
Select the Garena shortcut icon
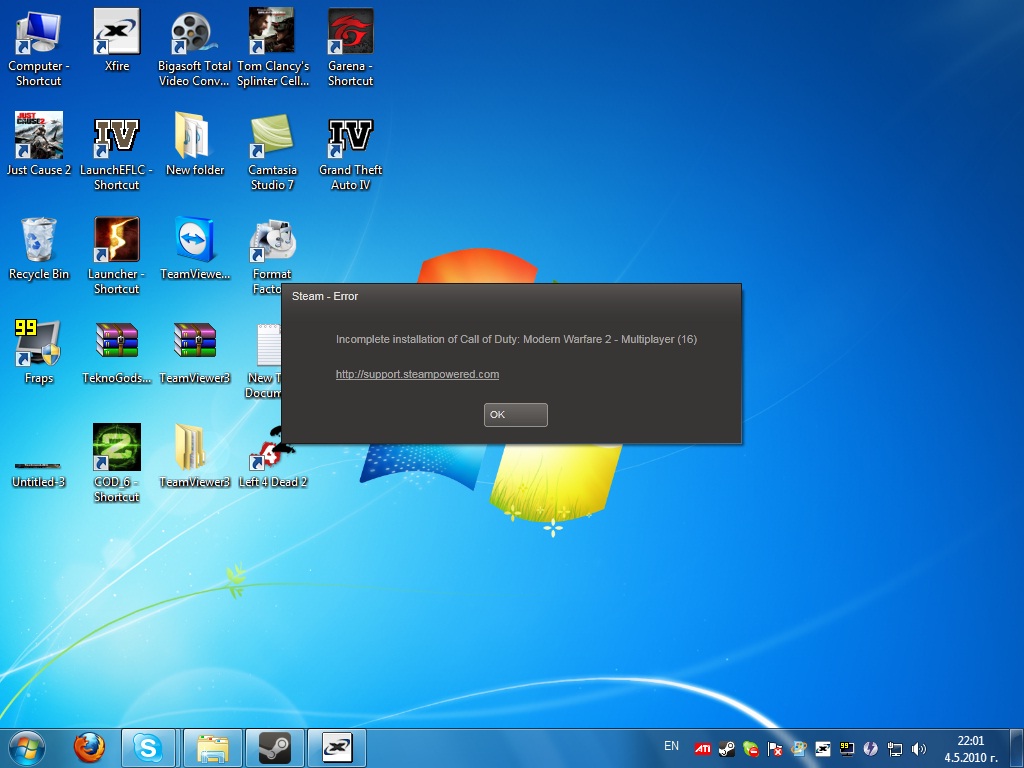click(x=351, y=48)
